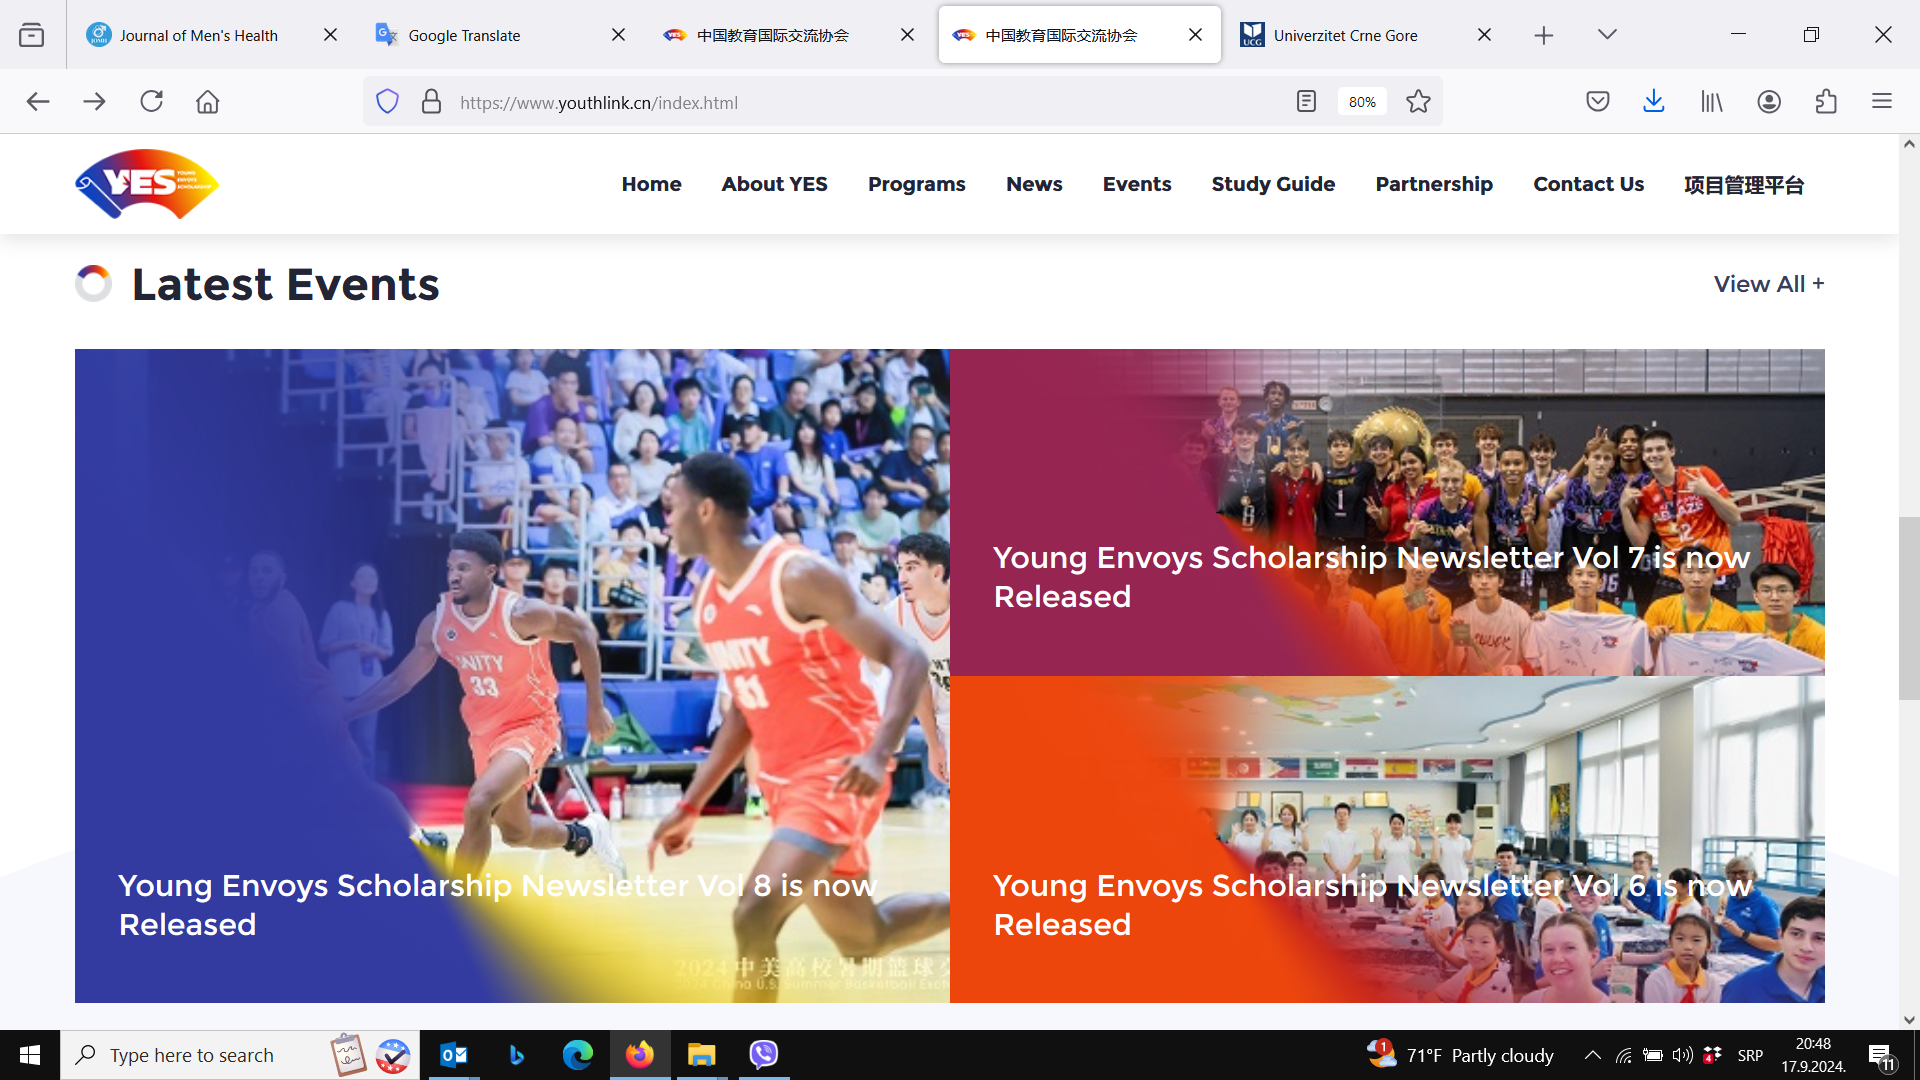Switch to Univerzitet Crne Gore tab
Viewport: 1920px width, 1080px height.
pyautogui.click(x=1345, y=35)
